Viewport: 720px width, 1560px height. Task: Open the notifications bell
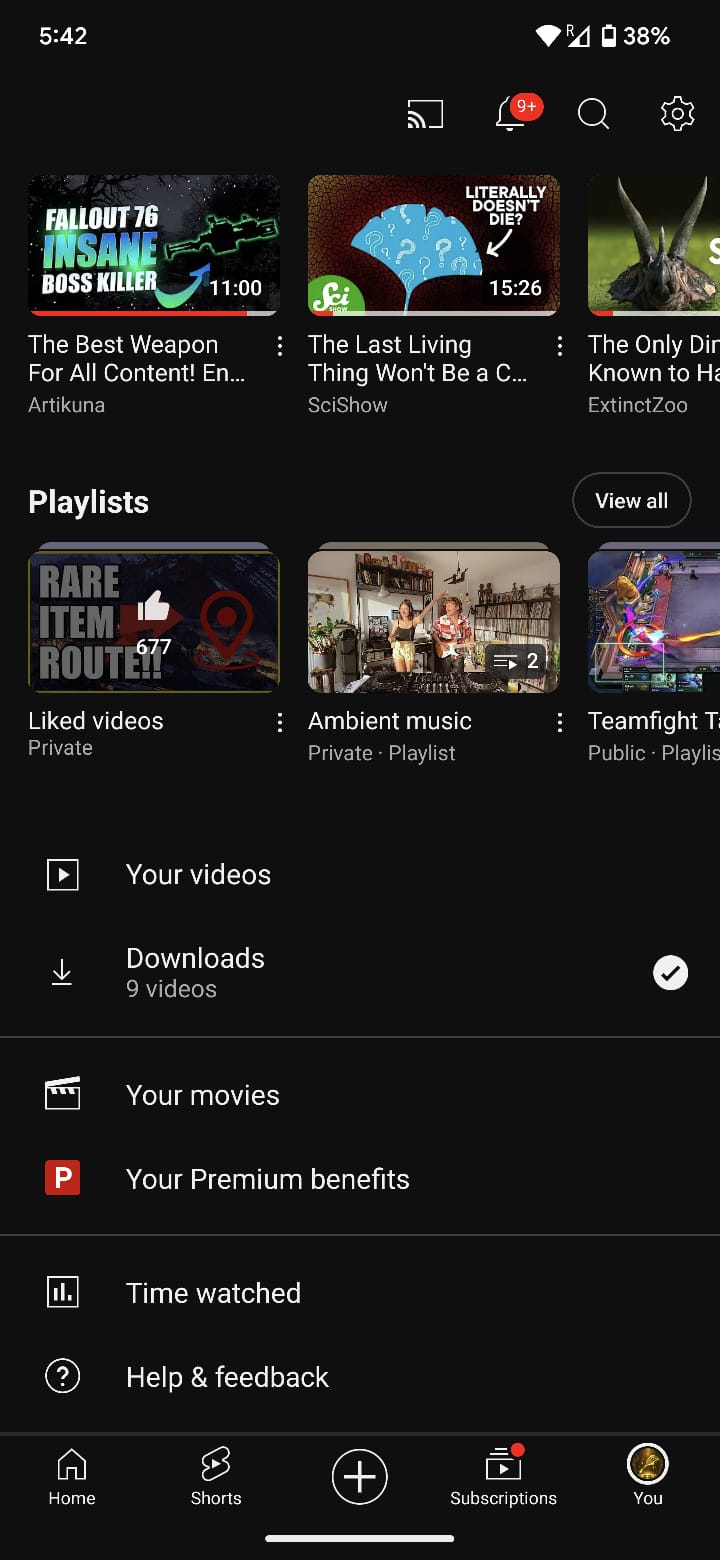(510, 114)
